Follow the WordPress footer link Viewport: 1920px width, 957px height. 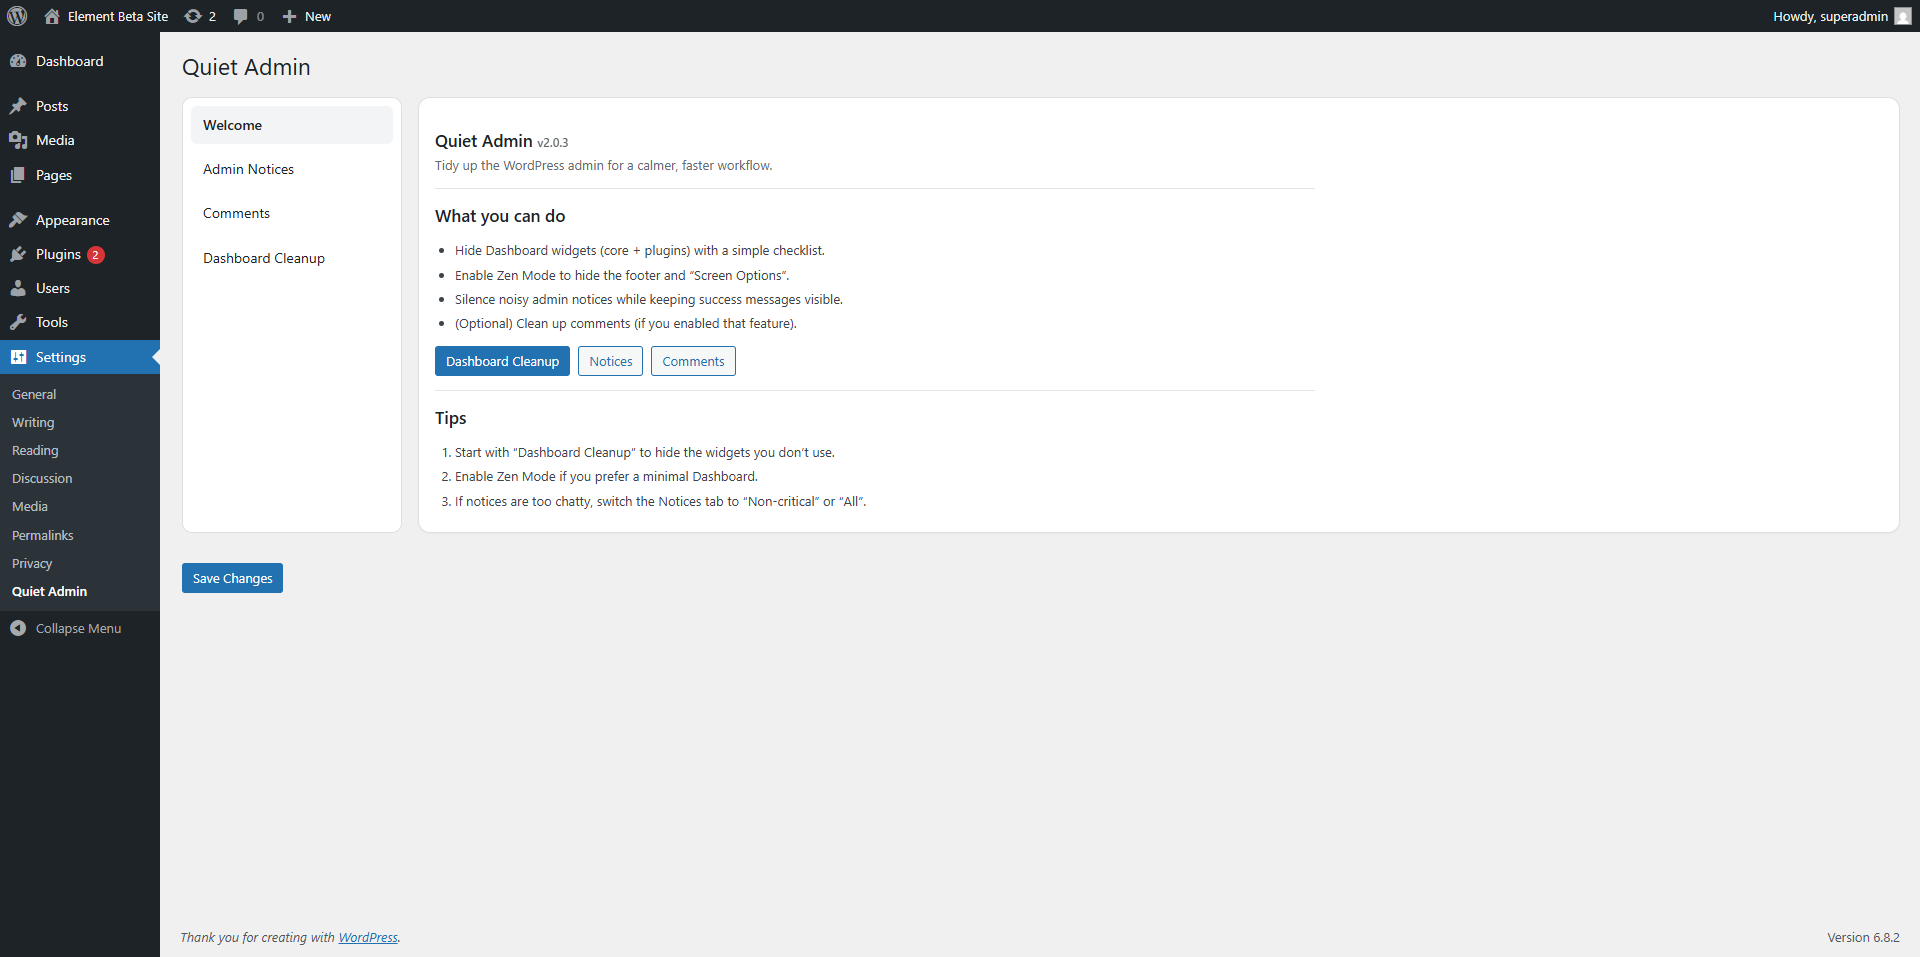coord(368,937)
